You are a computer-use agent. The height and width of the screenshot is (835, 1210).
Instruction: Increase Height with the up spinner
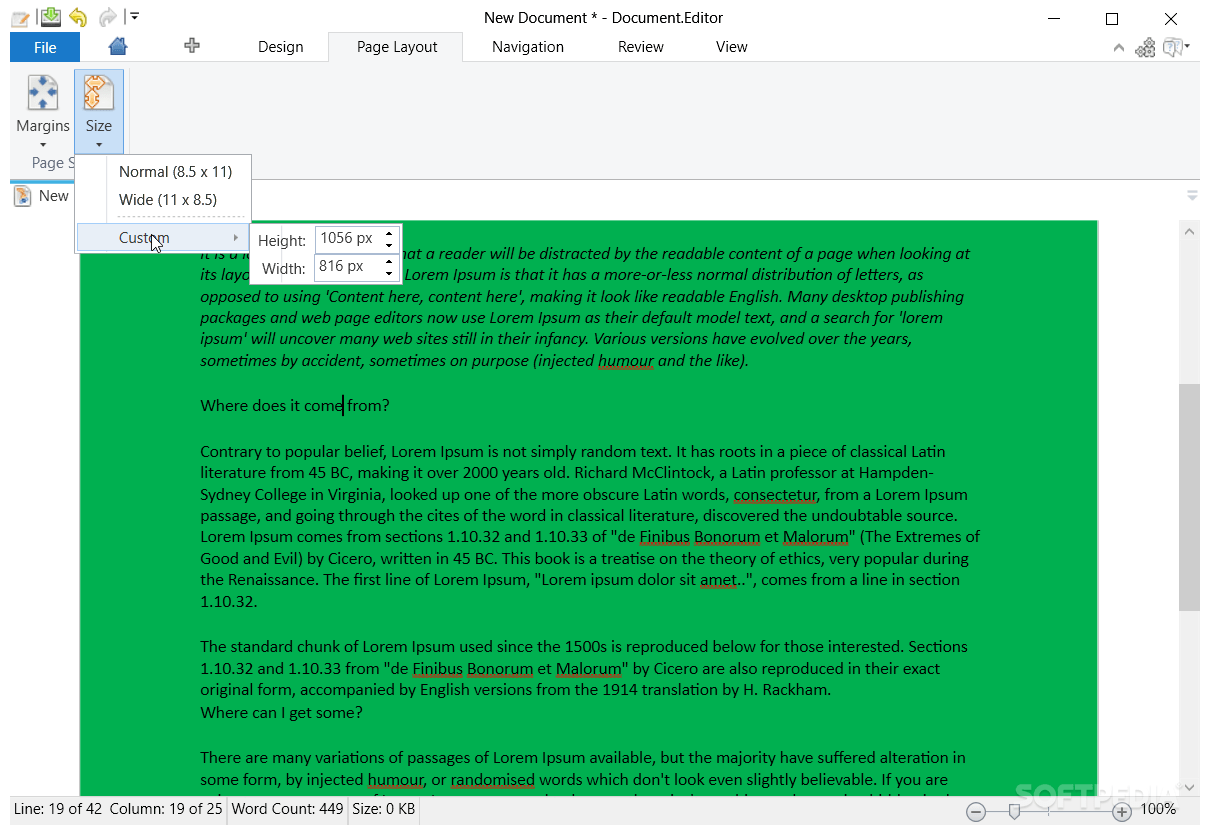tap(389, 233)
